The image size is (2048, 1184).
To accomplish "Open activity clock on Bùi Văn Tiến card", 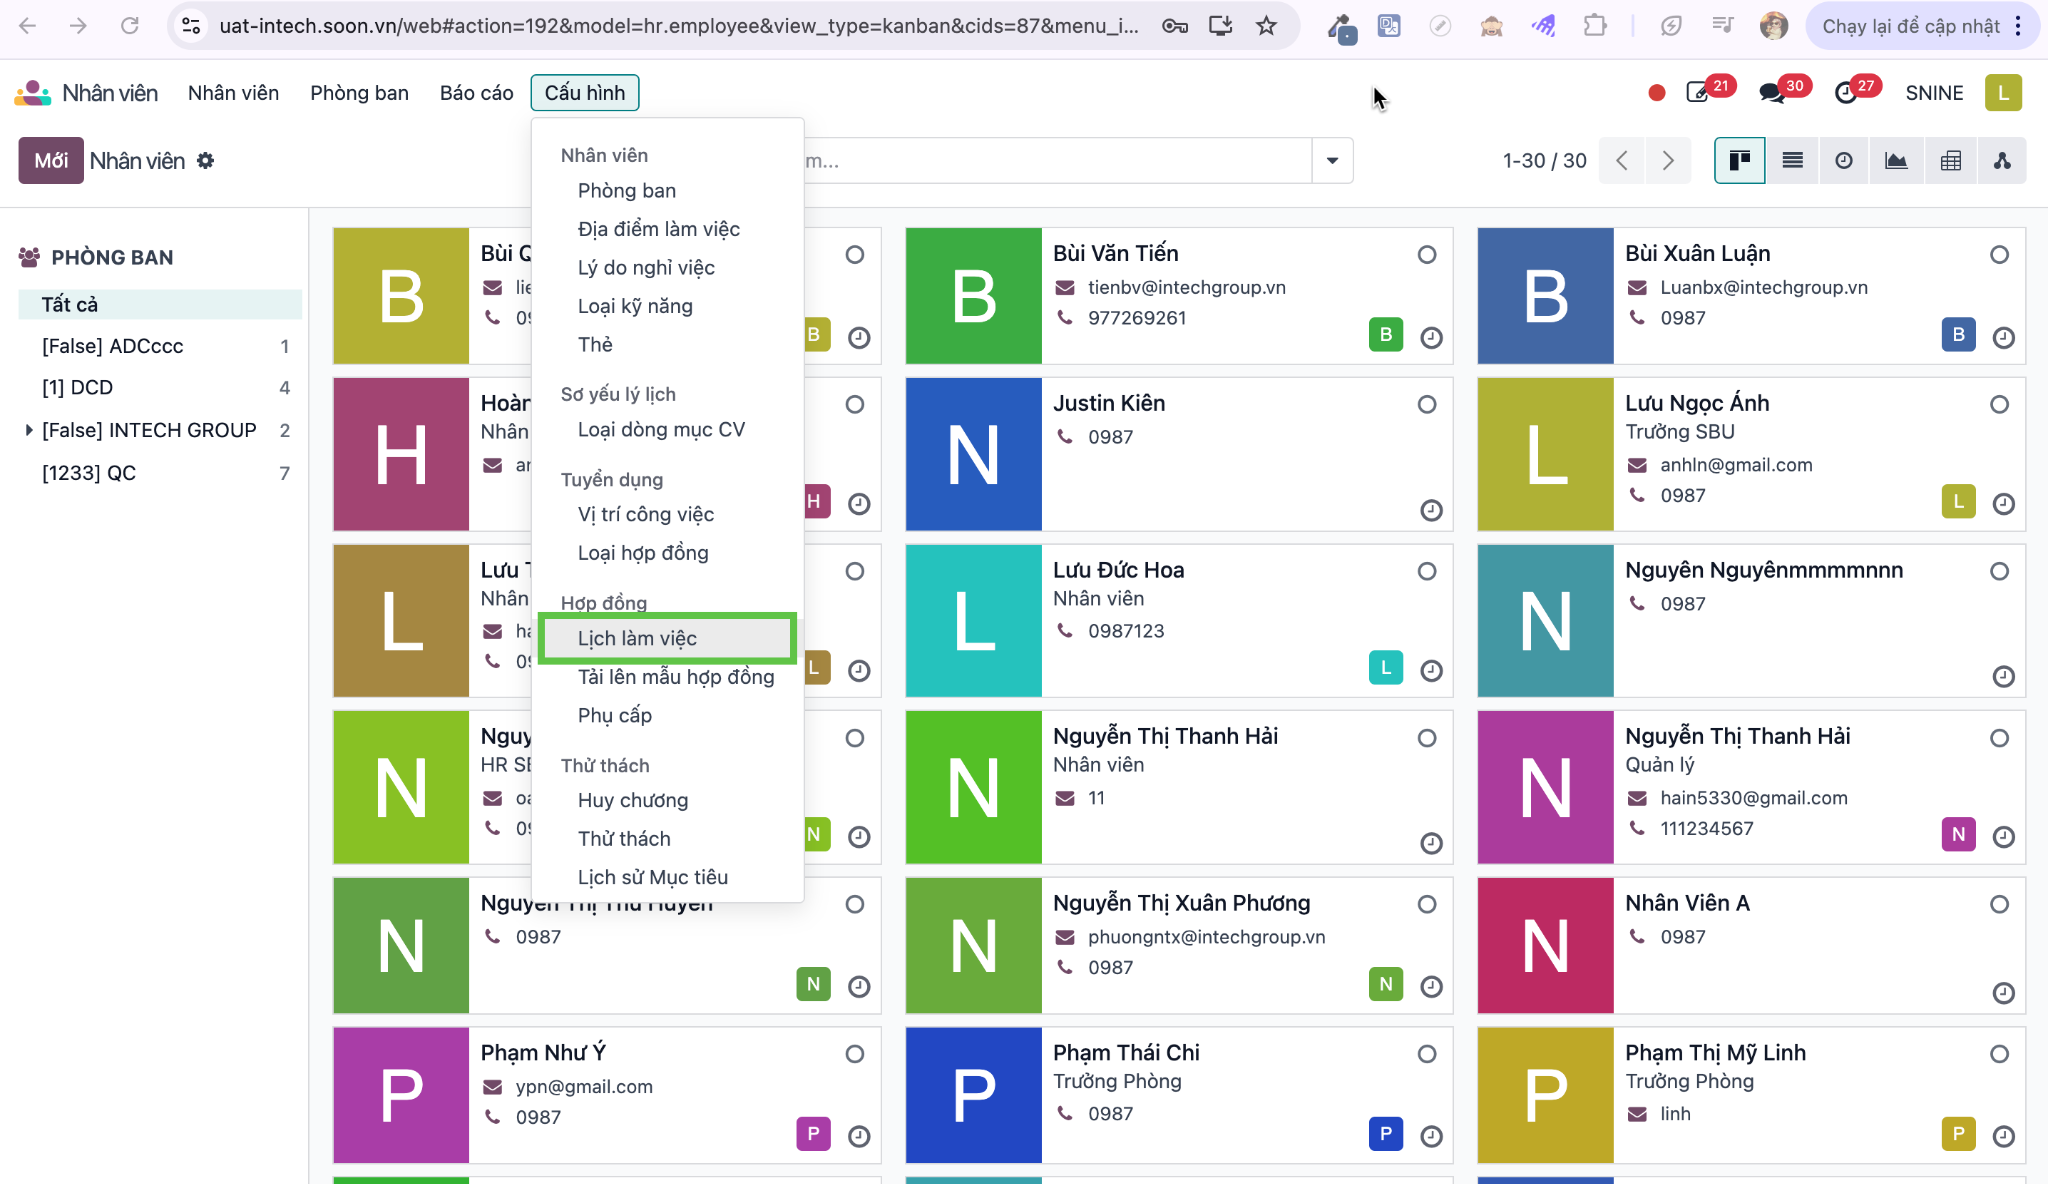I will click(1431, 338).
